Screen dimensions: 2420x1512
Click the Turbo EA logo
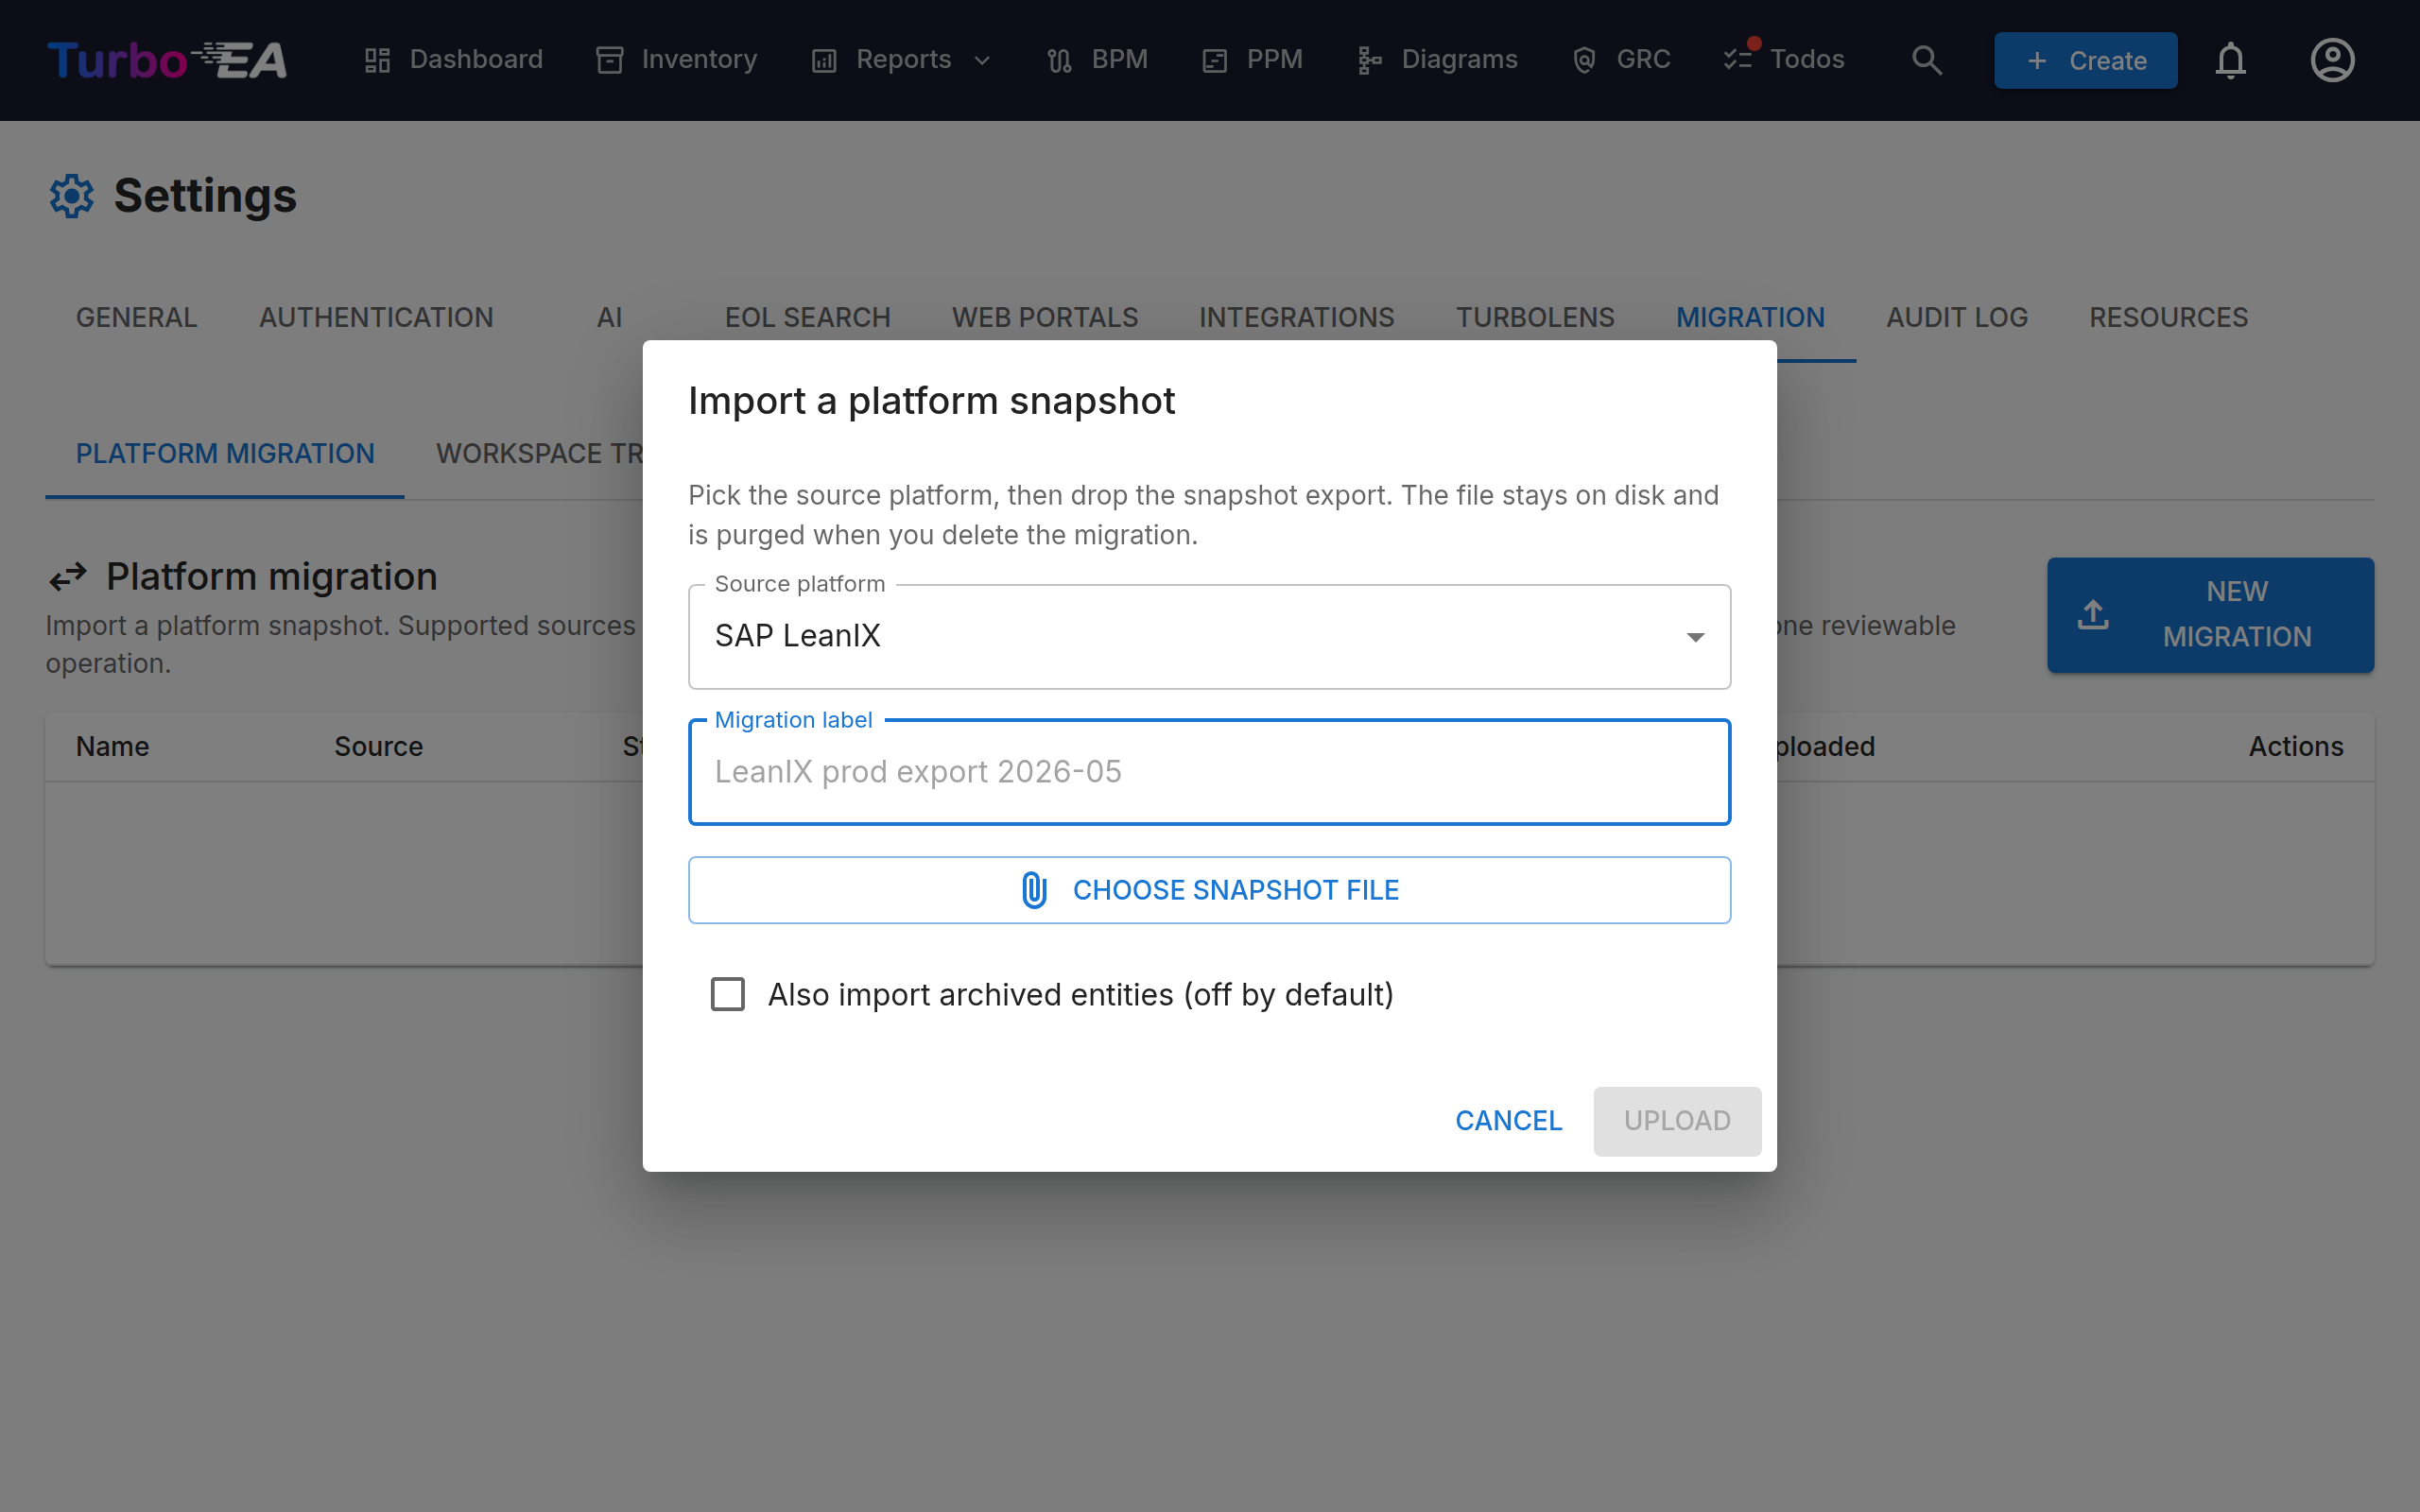coord(167,60)
